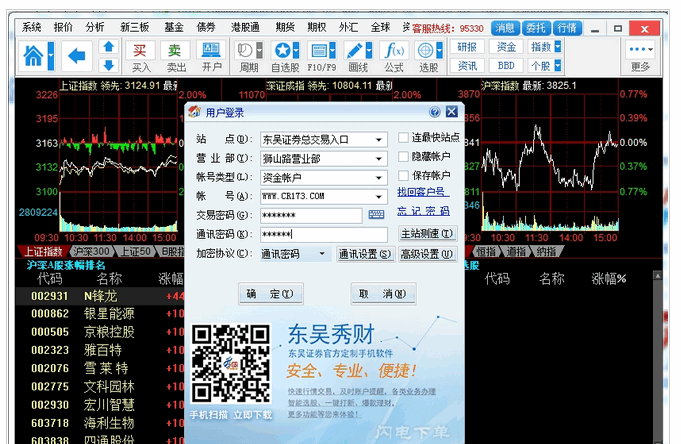Expand the F10/F9 dropdown arrow

(332, 51)
